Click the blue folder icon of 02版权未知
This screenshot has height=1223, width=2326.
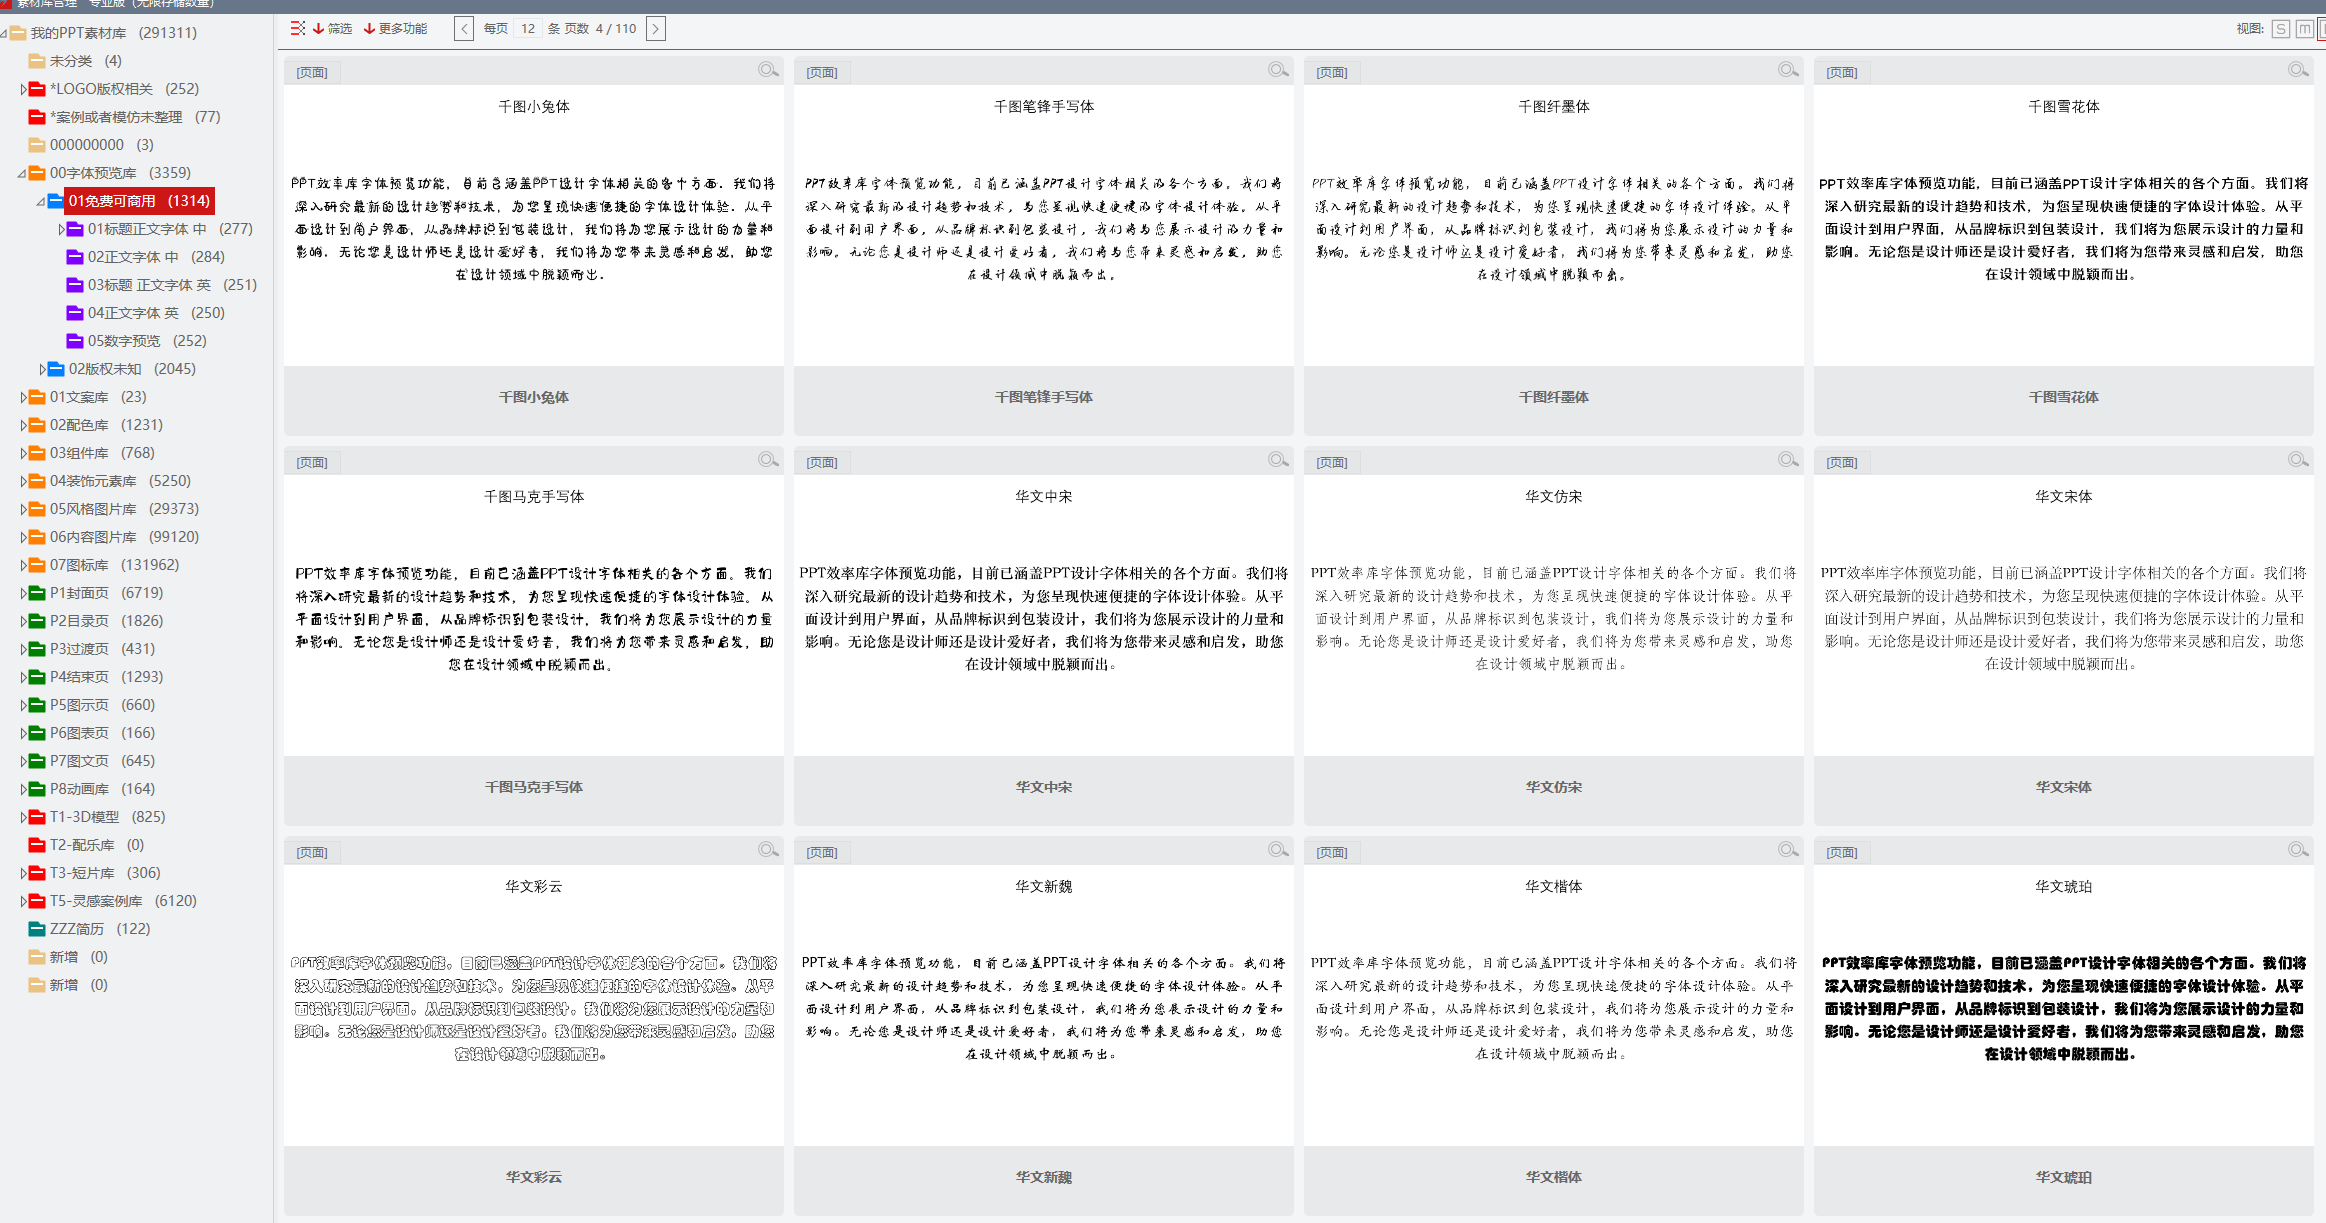point(56,369)
